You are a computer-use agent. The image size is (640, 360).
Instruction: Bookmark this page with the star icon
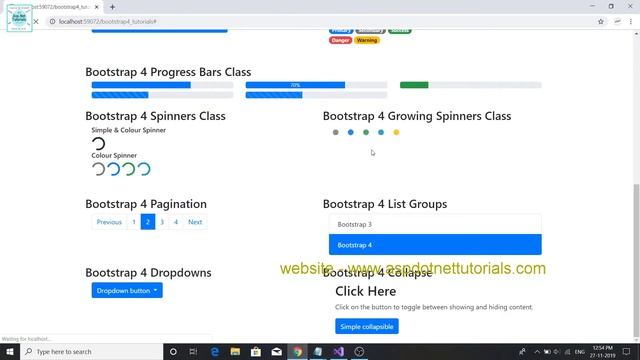pos(601,22)
